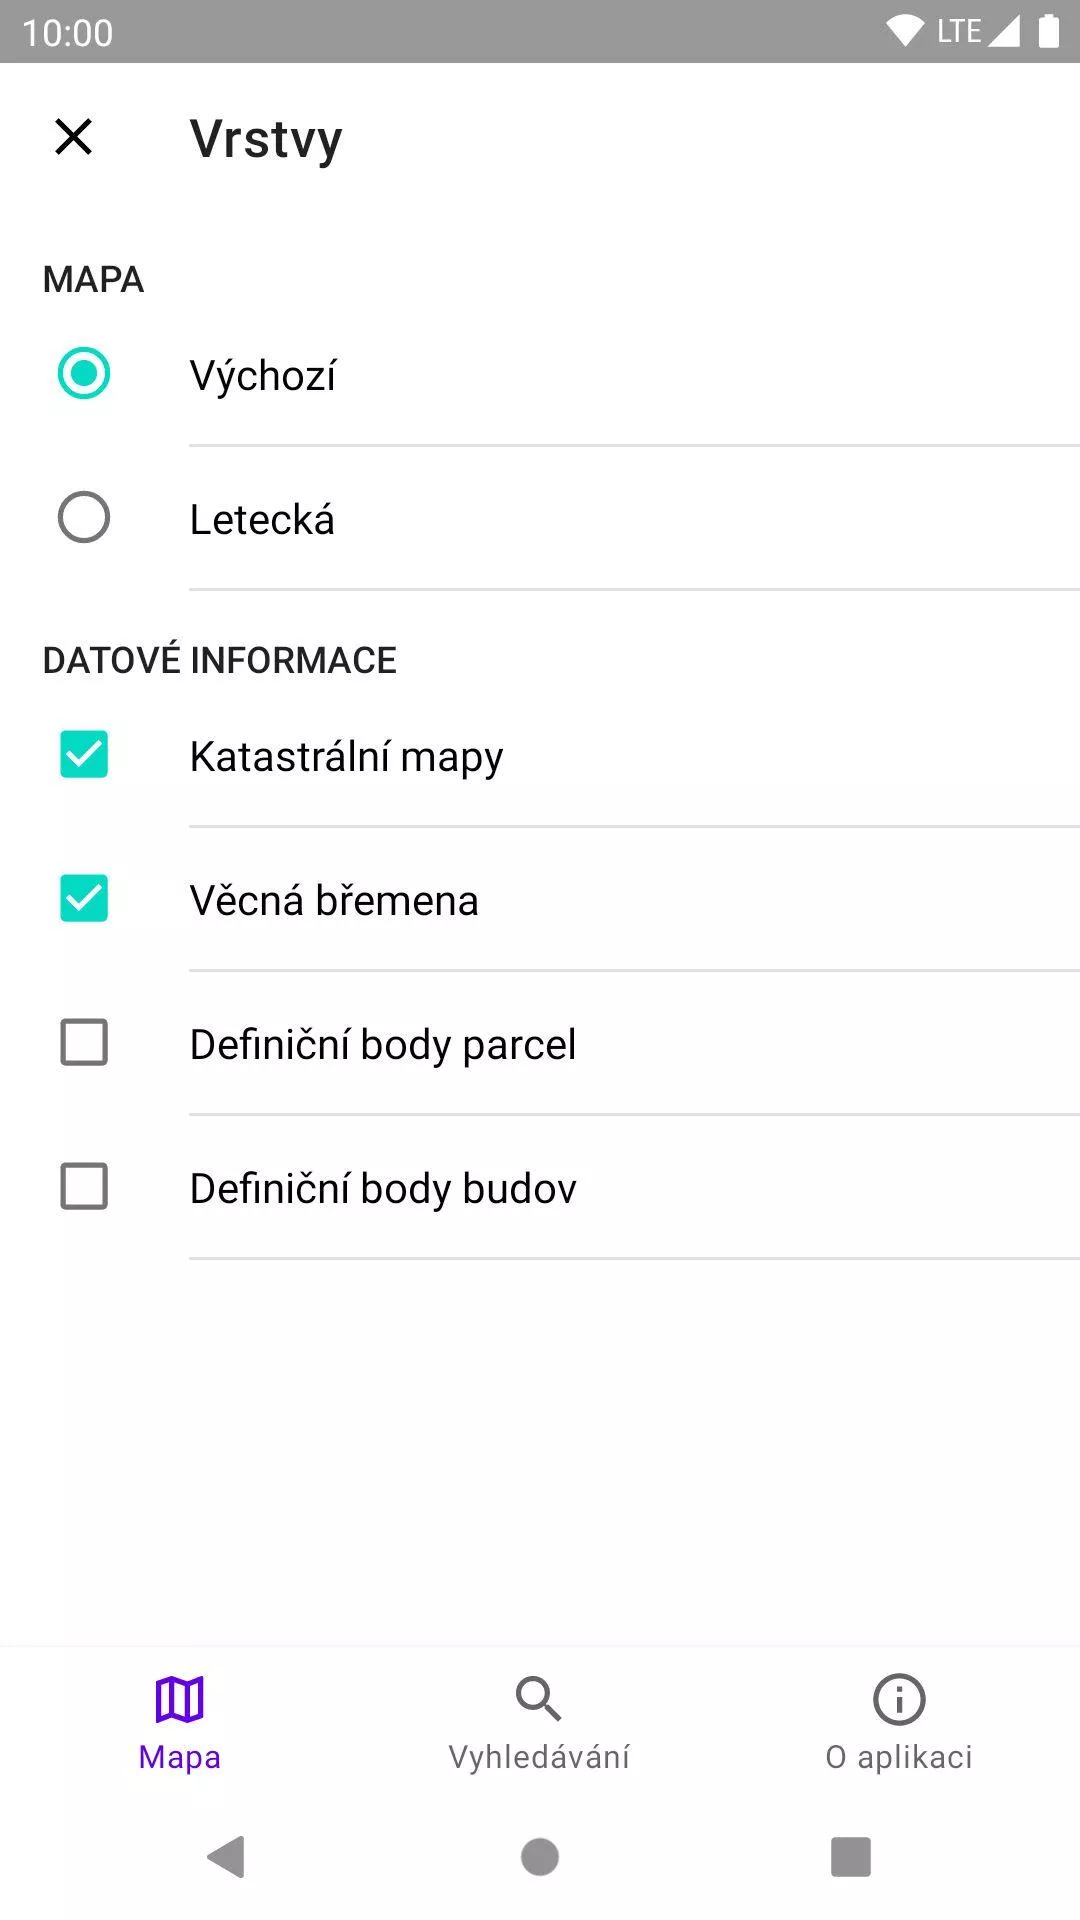Tap the Android home circle icon
This screenshot has height=1920, width=1080.
540,1857
